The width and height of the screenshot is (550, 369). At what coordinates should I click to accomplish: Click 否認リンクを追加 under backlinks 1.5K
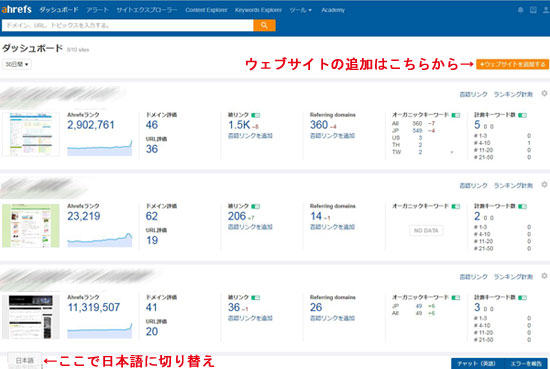(250, 136)
